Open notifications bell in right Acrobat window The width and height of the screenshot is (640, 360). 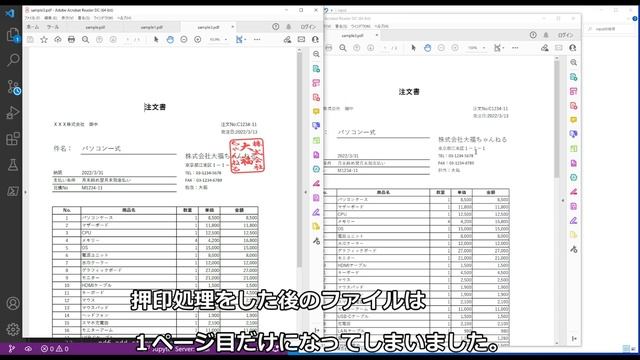pos(546,35)
